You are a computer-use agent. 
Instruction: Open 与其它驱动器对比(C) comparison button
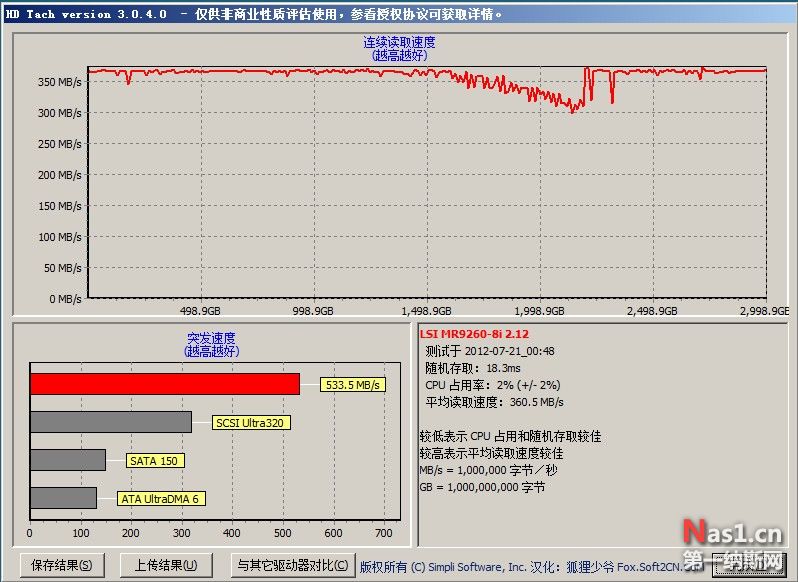(x=293, y=565)
